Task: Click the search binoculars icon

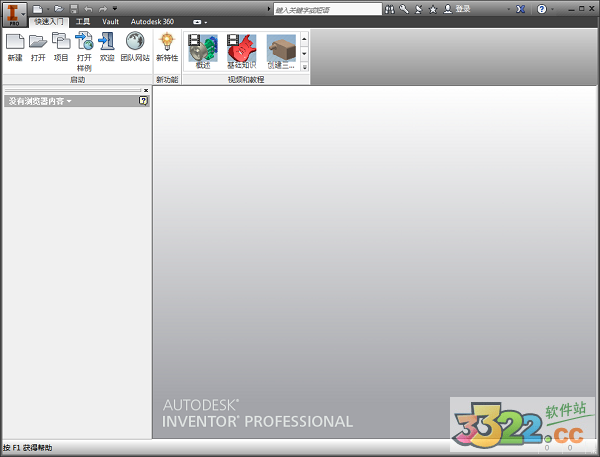Action: [389, 8]
